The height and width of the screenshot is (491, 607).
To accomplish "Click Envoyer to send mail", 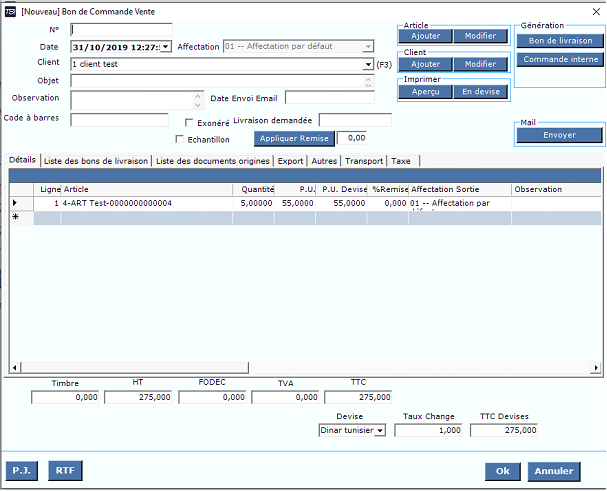I will (x=559, y=135).
